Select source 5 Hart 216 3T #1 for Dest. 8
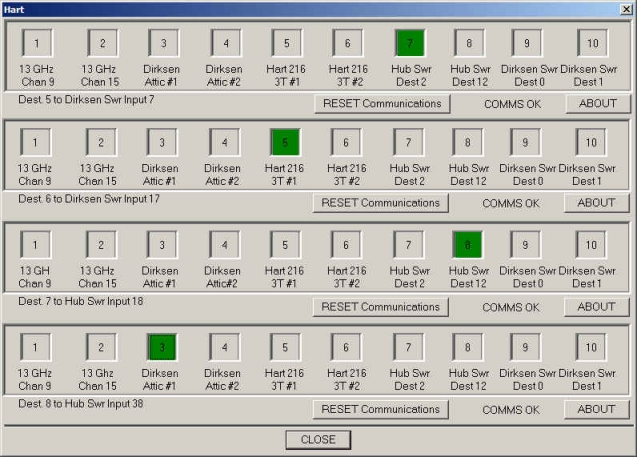 click(285, 347)
